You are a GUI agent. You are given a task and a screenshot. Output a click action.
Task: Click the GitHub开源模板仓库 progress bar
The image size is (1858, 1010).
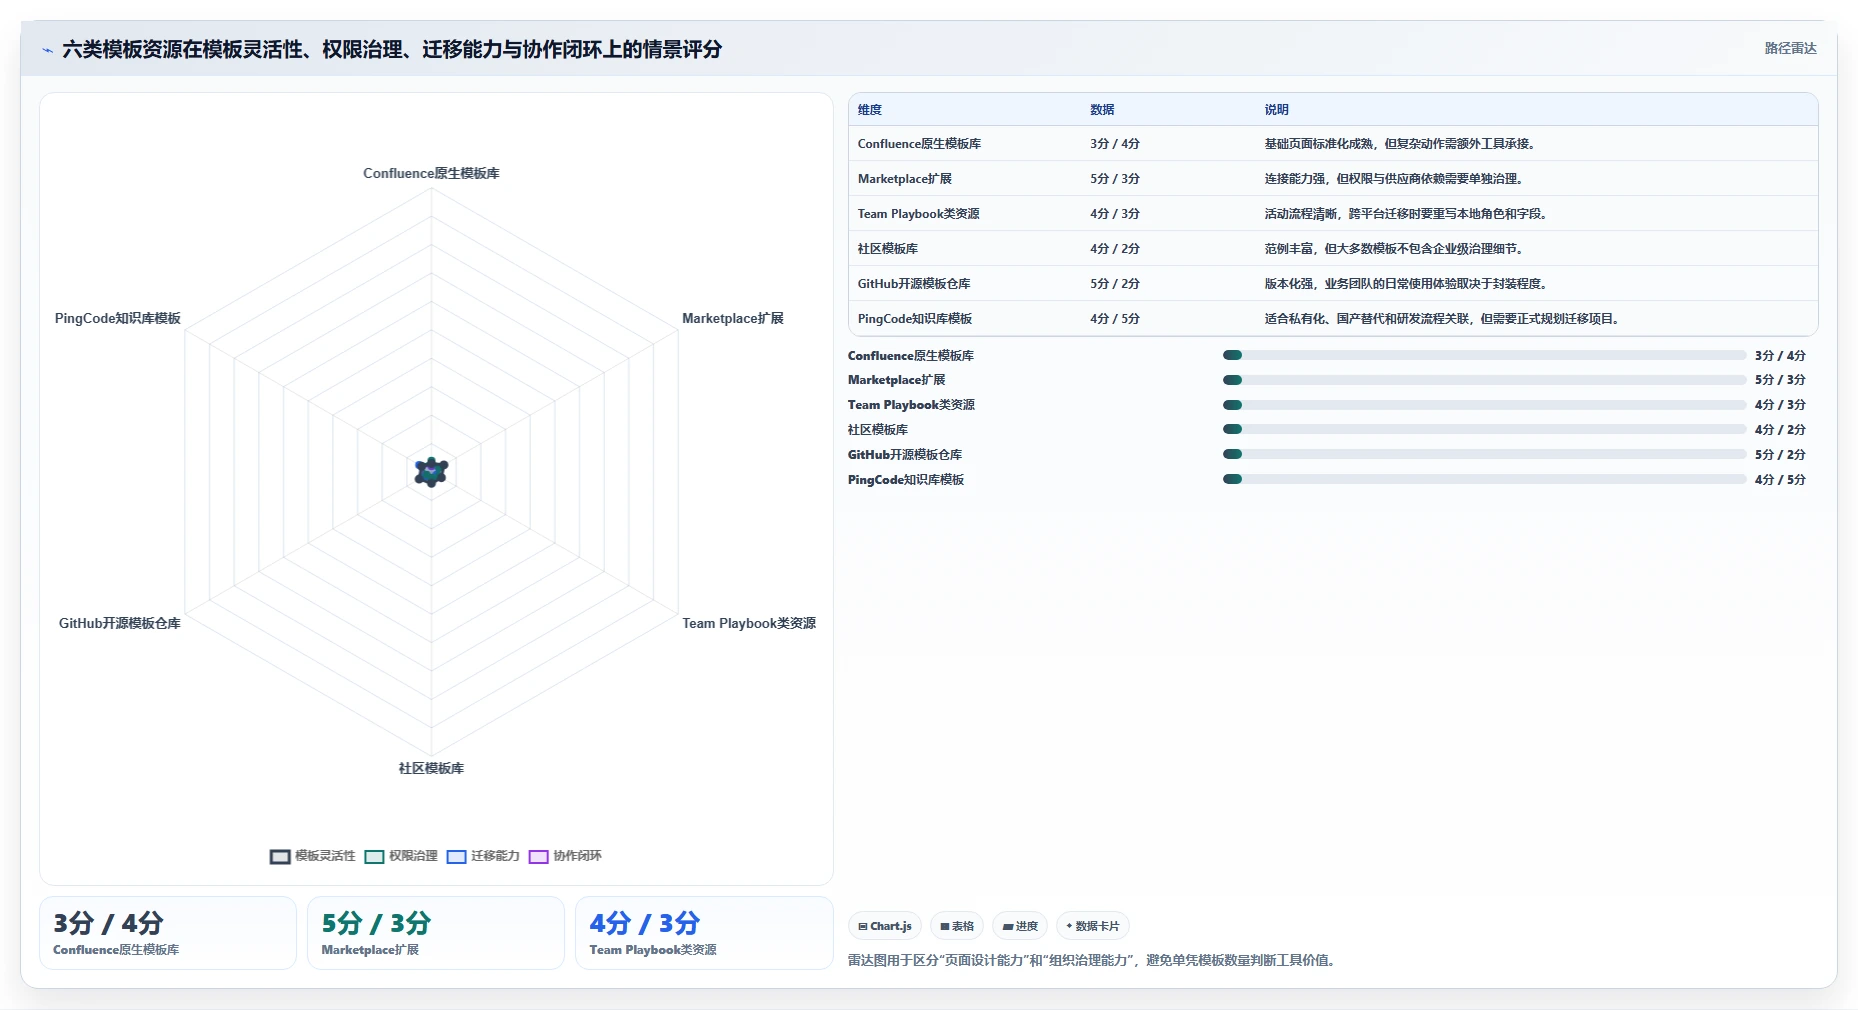[x=1484, y=454]
